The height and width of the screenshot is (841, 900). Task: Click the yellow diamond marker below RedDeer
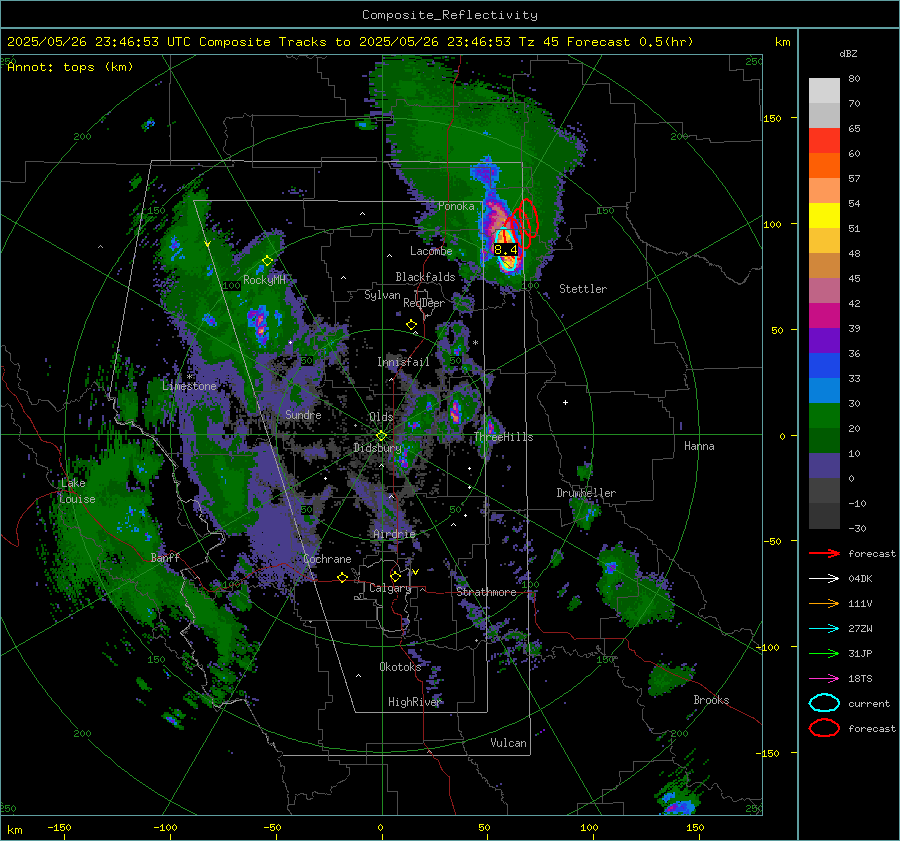pos(411,325)
